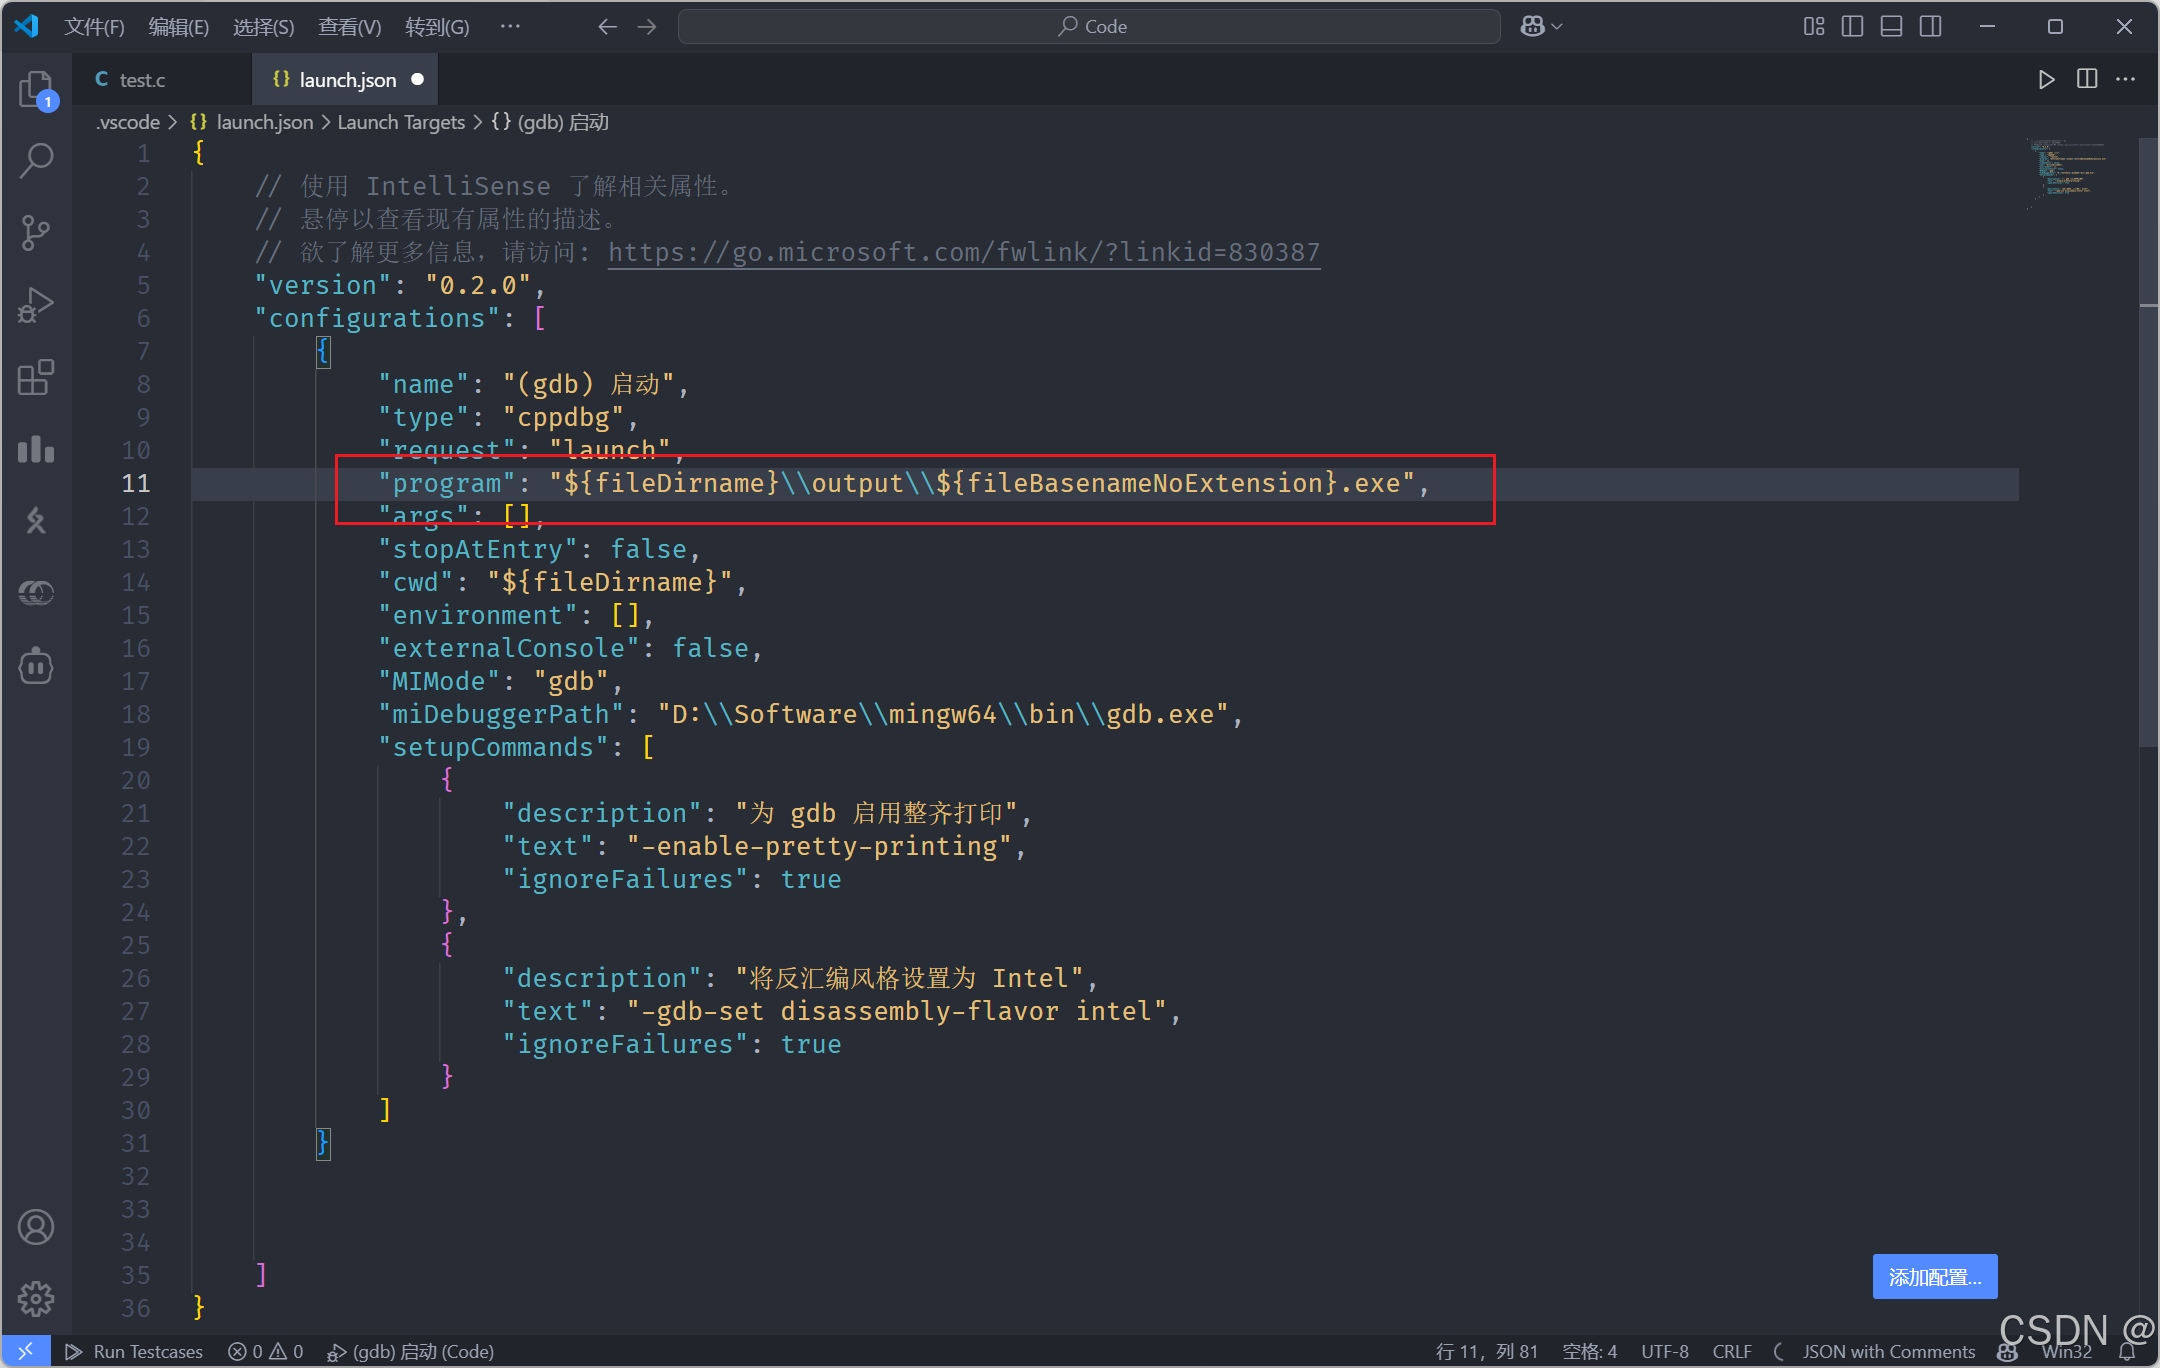Toggle the primary side bar layout button

tap(1852, 27)
